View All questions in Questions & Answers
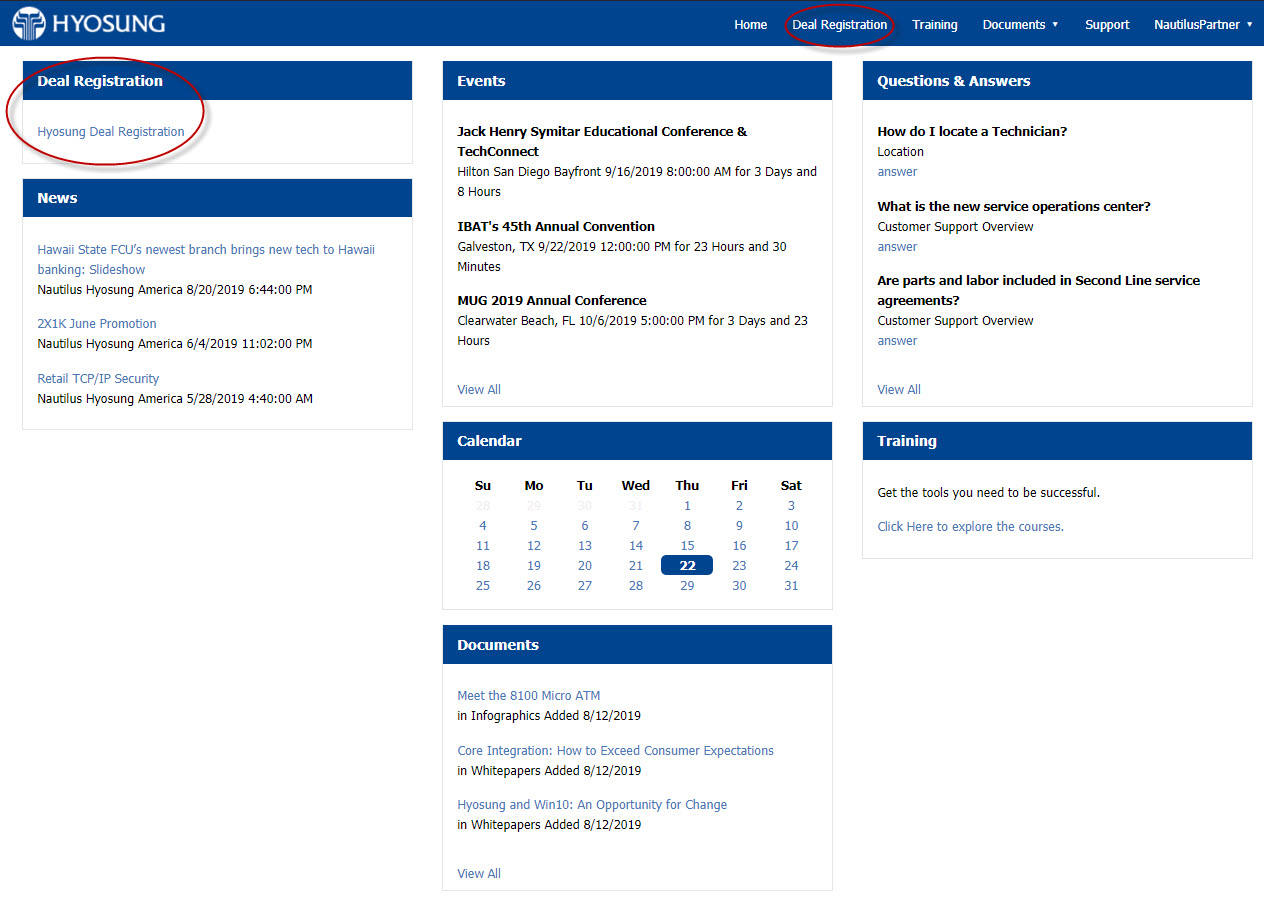This screenshot has height=902, width=1264. coord(898,389)
